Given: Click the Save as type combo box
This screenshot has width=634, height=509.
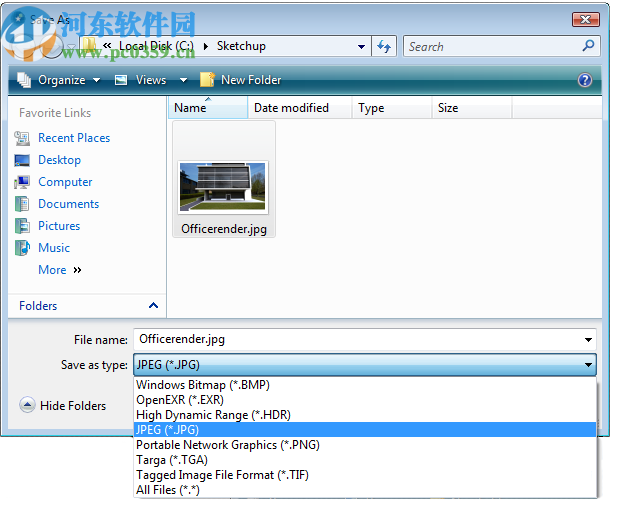Looking at the screenshot, I should [x=365, y=365].
